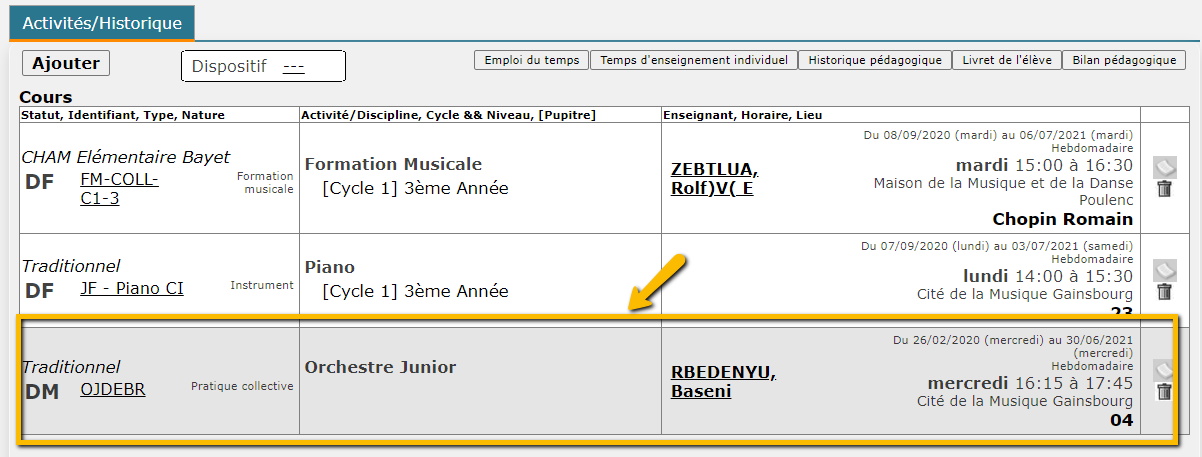This screenshot has width=1202, height=457.
Task: Delete the Formation Musicale course with trash icon
Action: pyautogui.click(x=1164, y=189)
